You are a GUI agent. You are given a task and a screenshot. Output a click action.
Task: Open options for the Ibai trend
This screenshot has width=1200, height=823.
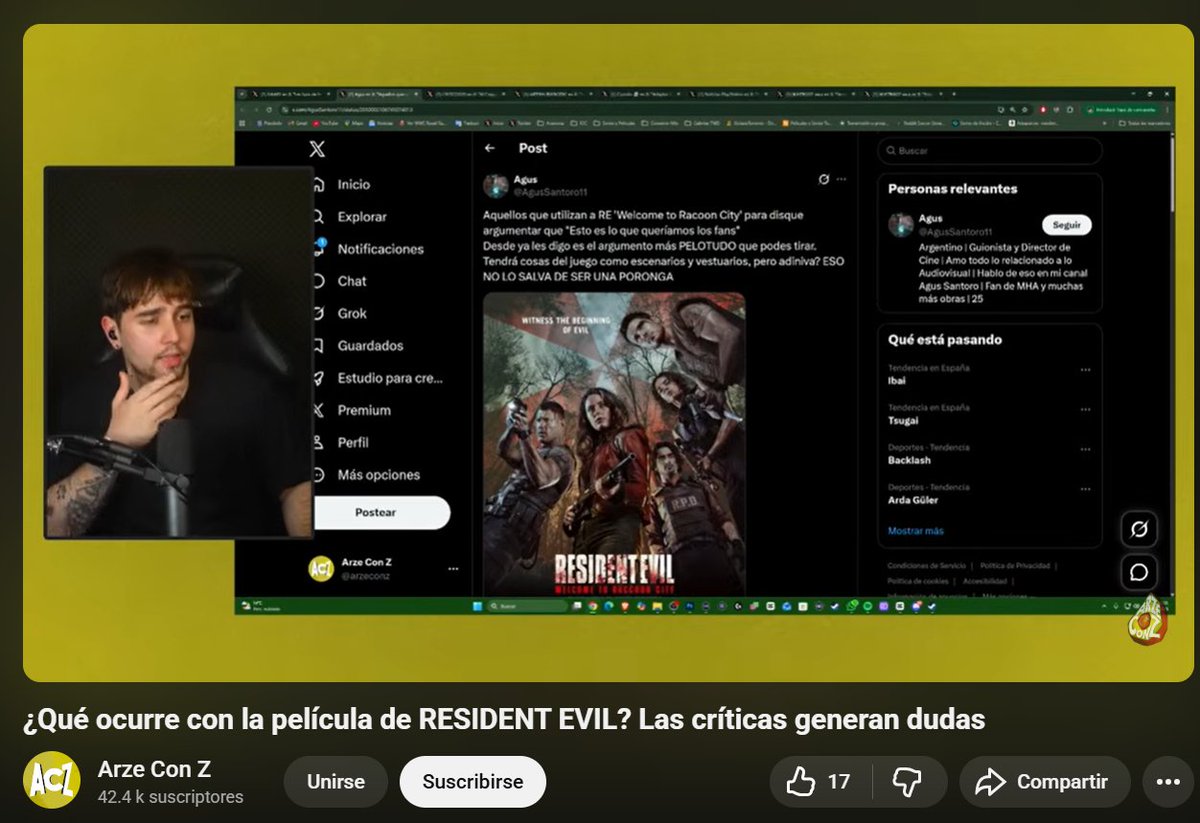coord(1085,370)
